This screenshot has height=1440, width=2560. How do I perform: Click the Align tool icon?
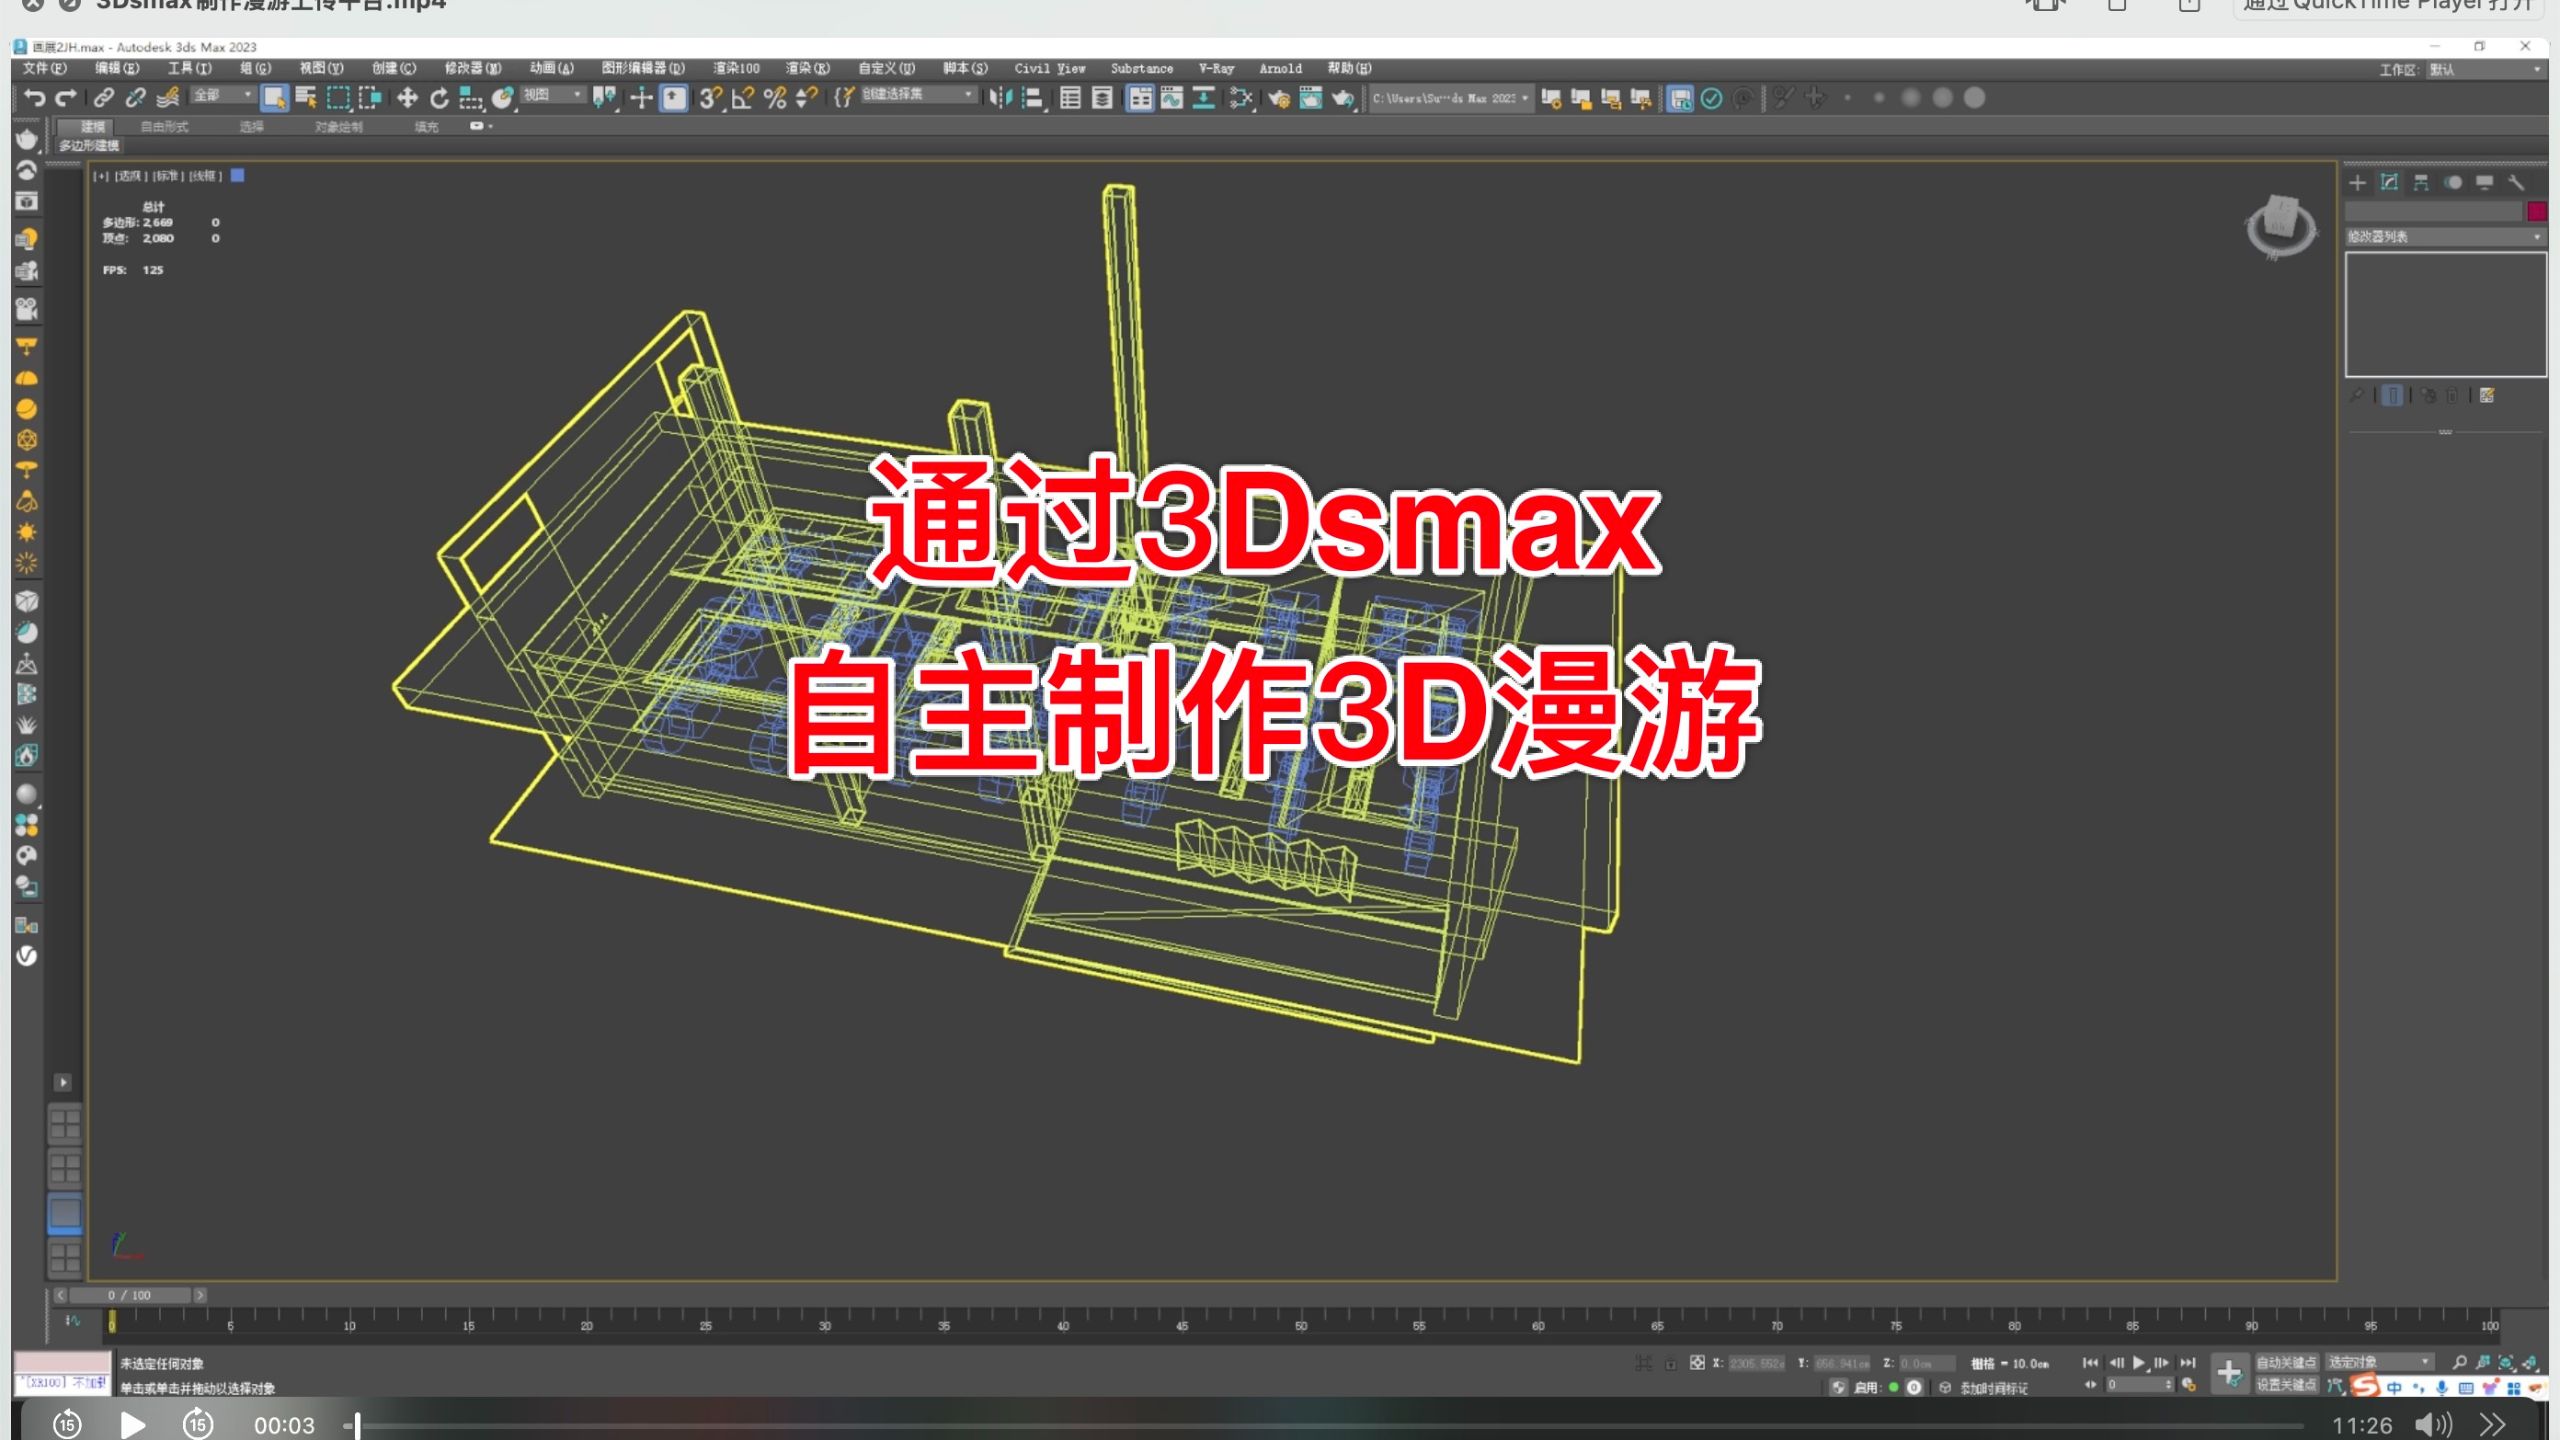(1033, 97)
